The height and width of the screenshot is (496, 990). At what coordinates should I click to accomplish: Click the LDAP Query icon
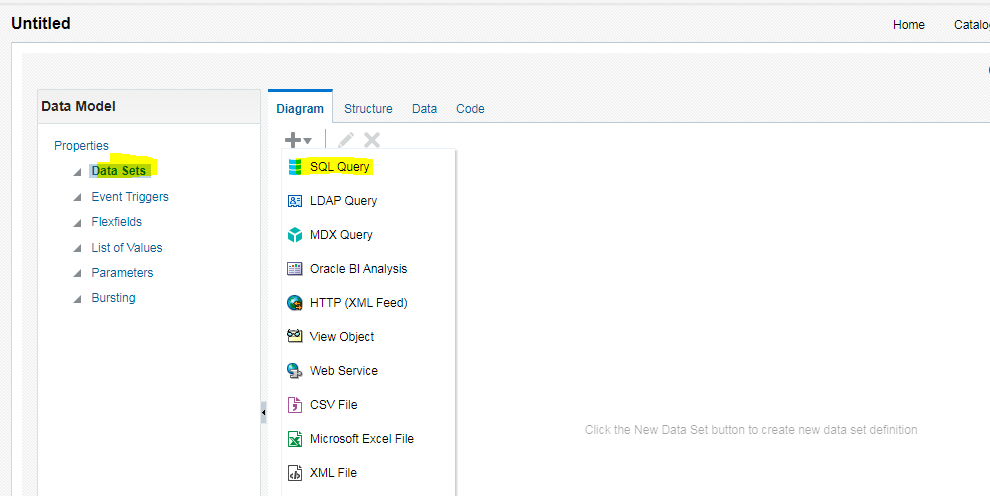[295, 201]
